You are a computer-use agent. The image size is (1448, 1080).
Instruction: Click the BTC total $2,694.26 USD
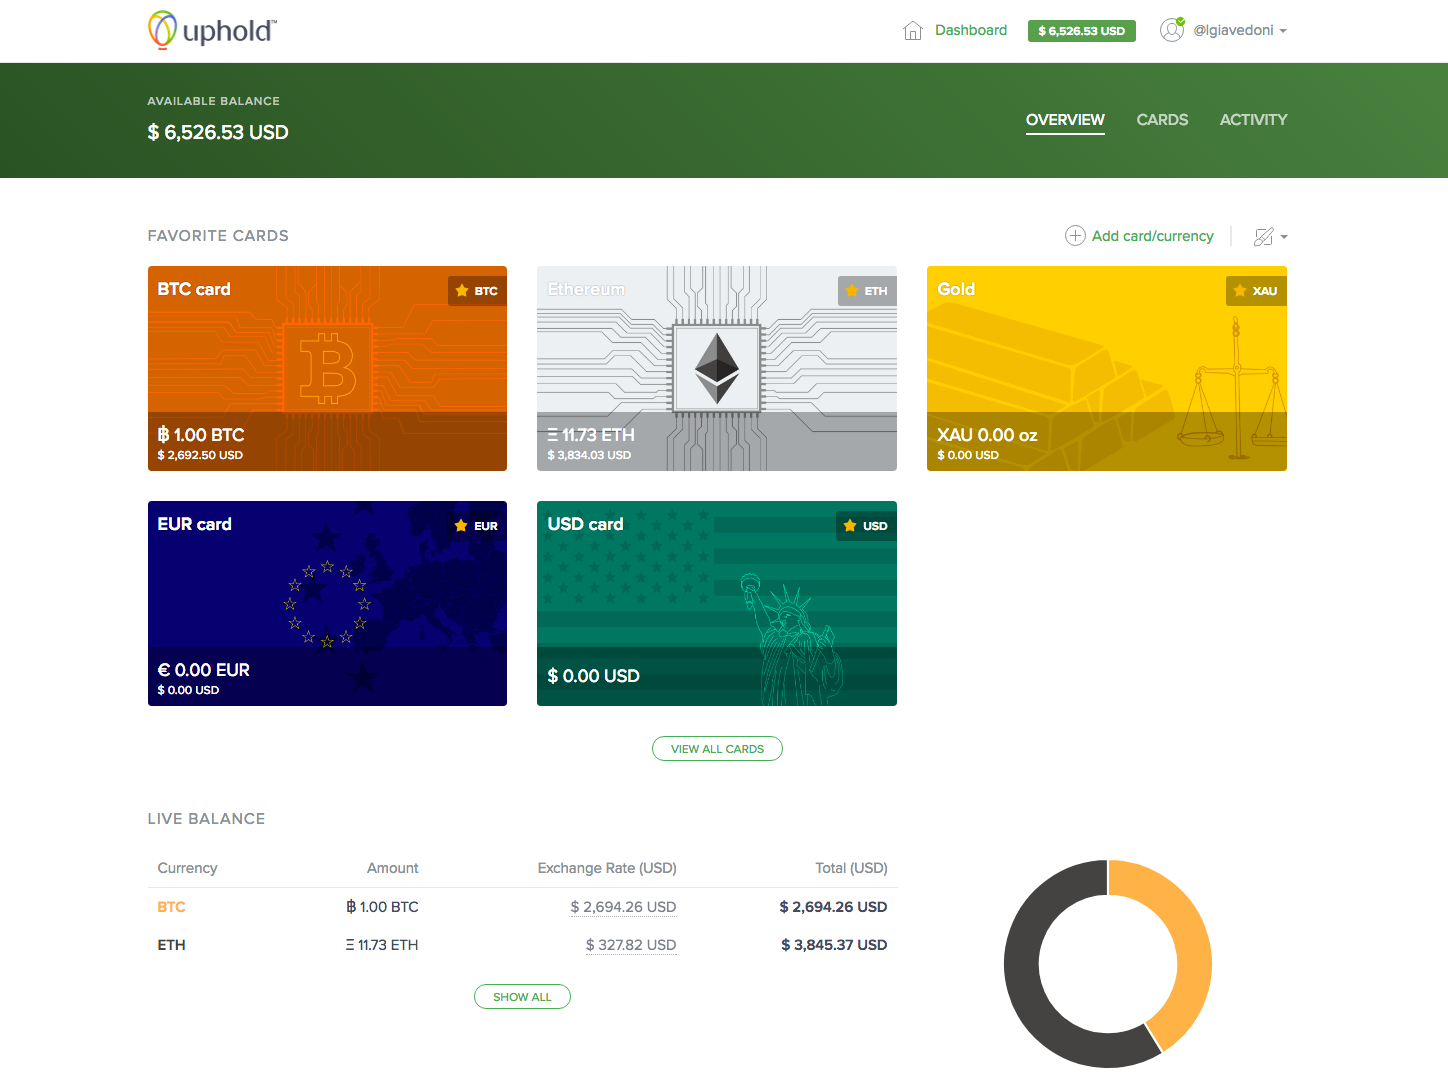(x=833, y=907)
